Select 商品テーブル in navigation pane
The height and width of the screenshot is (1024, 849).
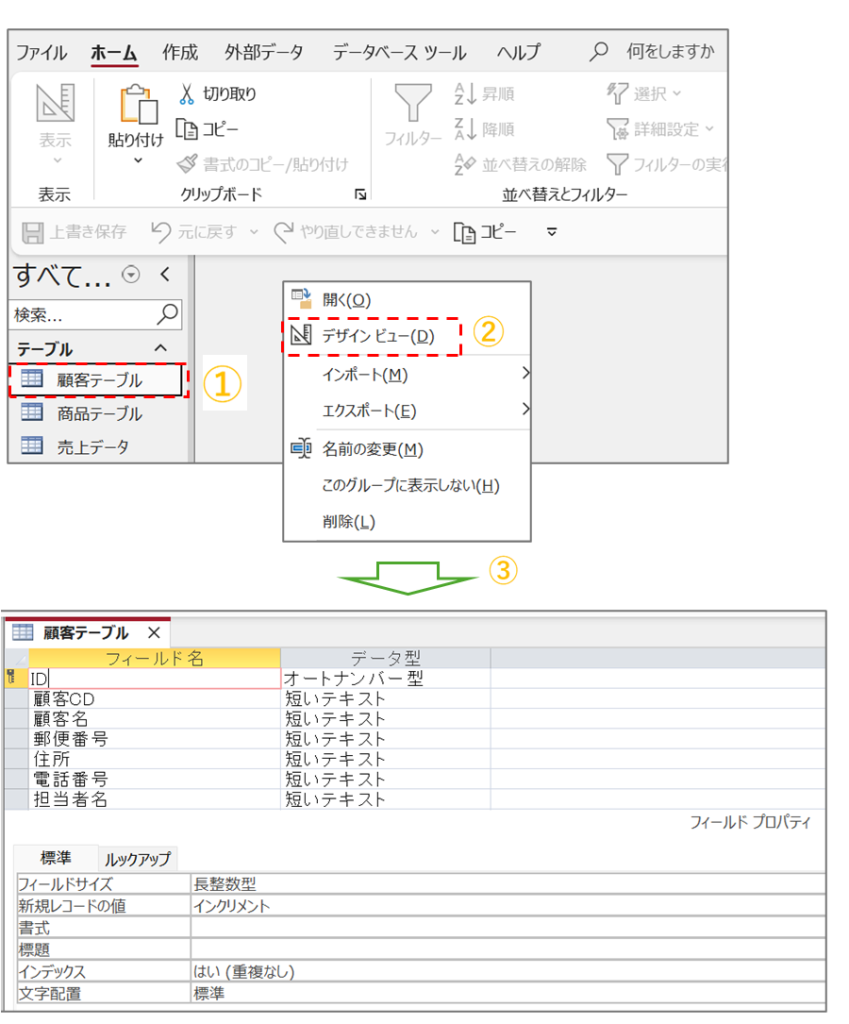99,413
